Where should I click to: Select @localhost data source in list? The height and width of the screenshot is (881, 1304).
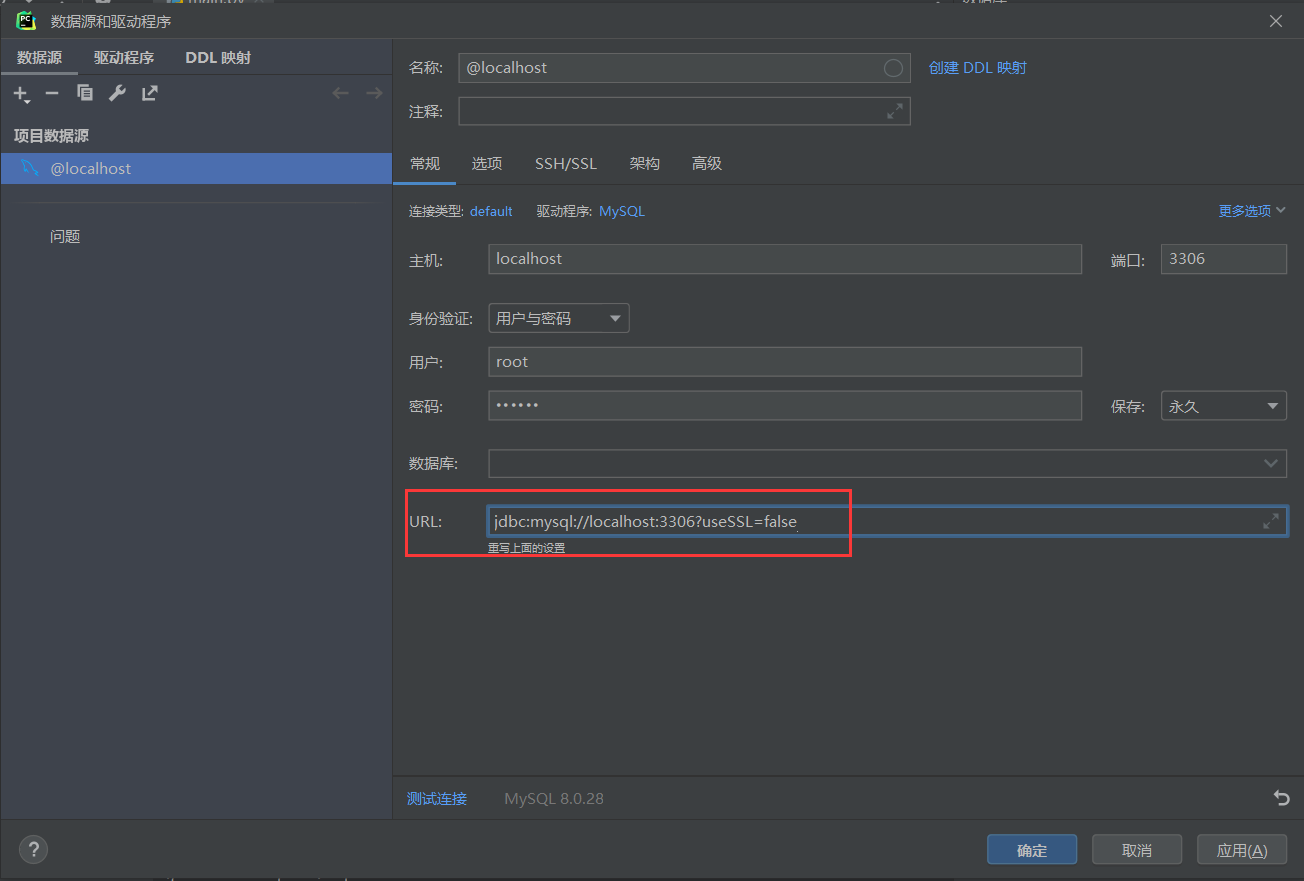click(x=196, y=168)
